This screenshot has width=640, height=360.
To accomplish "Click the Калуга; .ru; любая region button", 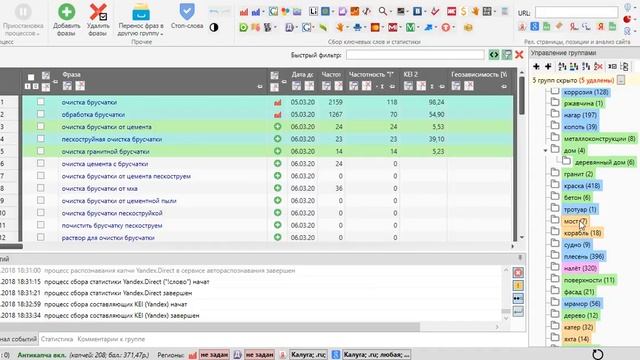I will pos(376,355).
